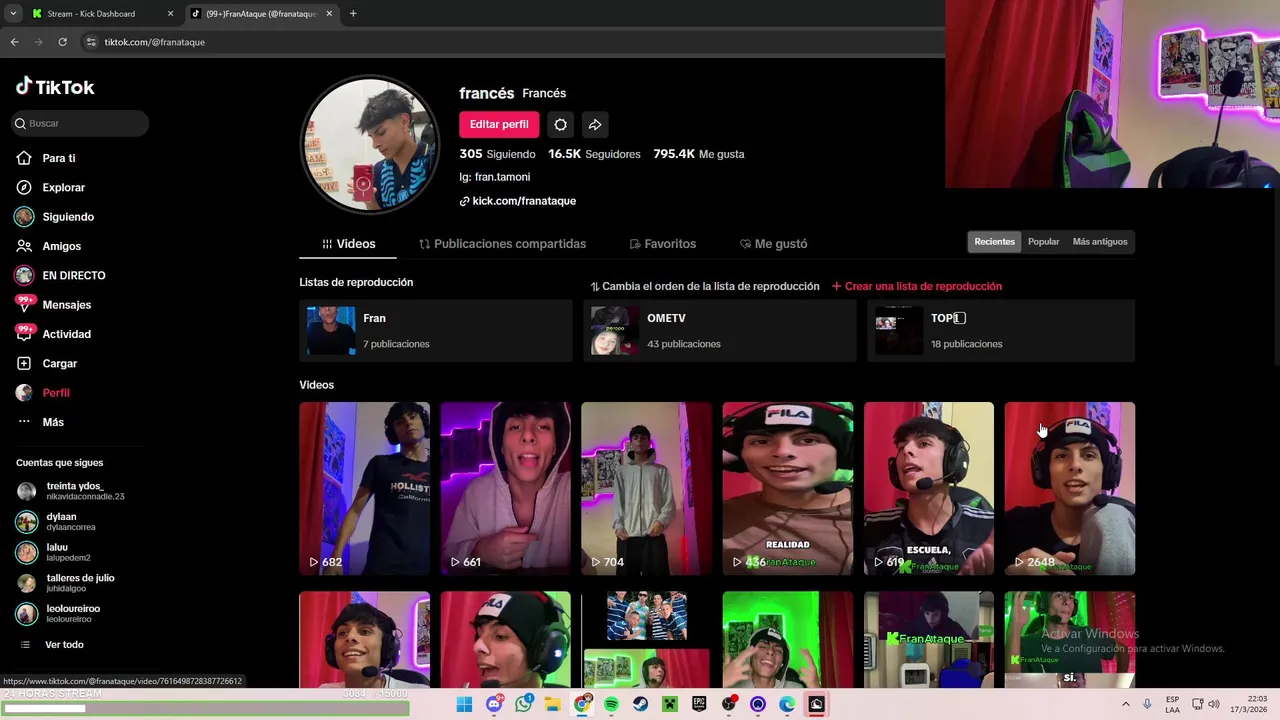The height and width of the screenshot is (720, 1280).
Task: Open video with 2648 views
Action: pos(1069,488)
